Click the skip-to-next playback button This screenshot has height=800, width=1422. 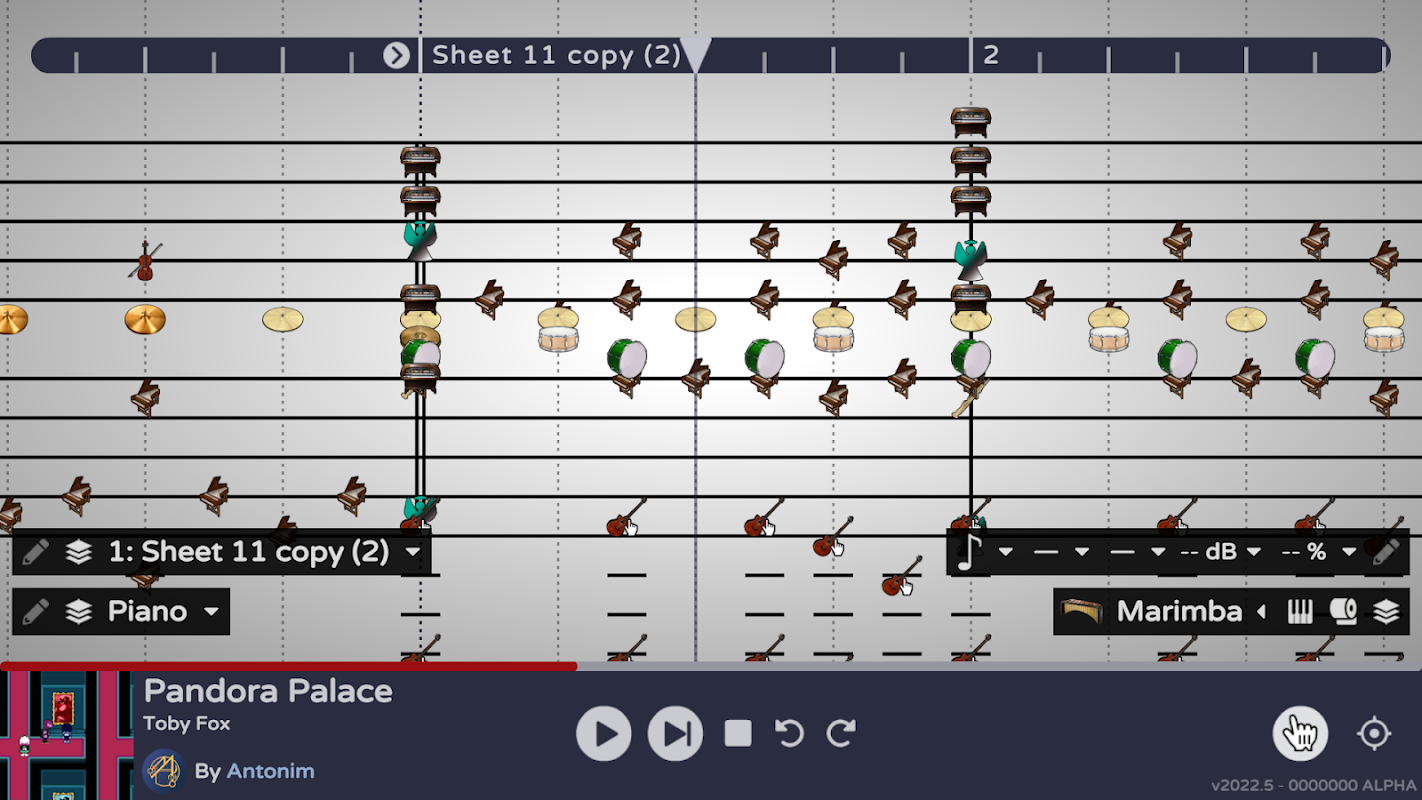click(x=676, y=734)
